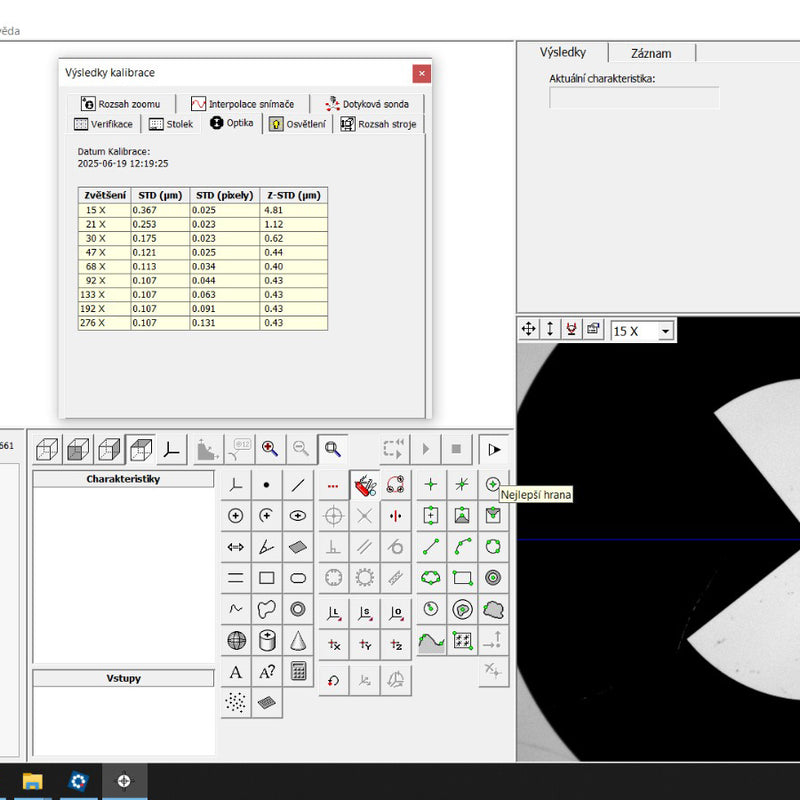Click the zoom to fit magnifier icon
800x800 pixels.
333,449
